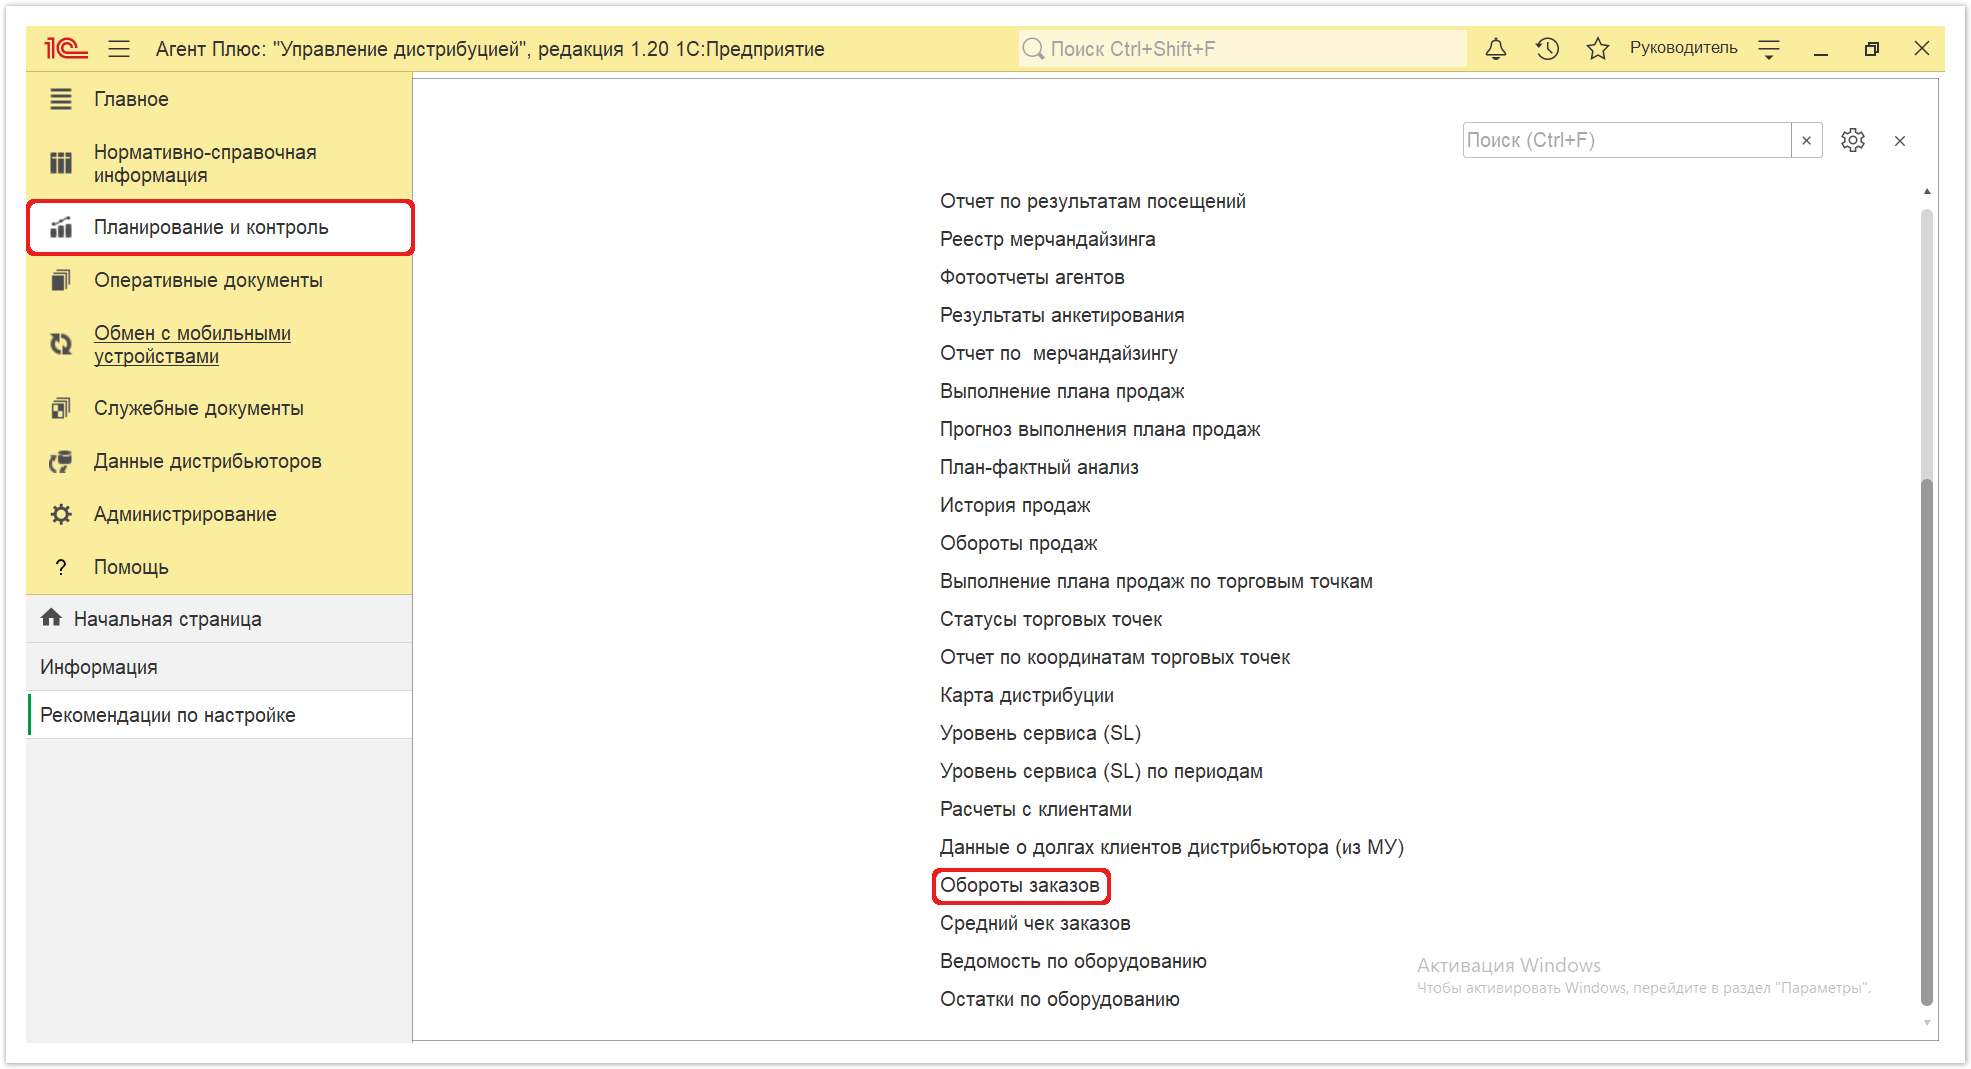1971x1069 pixels.
Task: Open Статусы торговых точек
Action: 1050,619
